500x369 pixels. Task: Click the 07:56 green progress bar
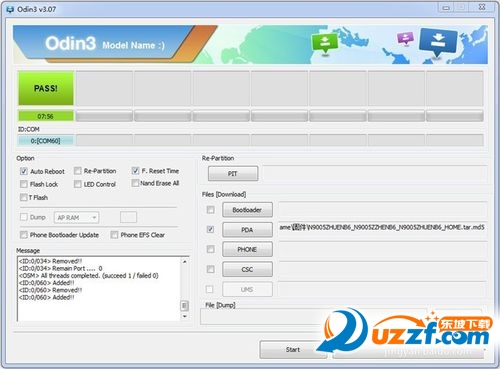pyautogui.click(x=46, y=116)
